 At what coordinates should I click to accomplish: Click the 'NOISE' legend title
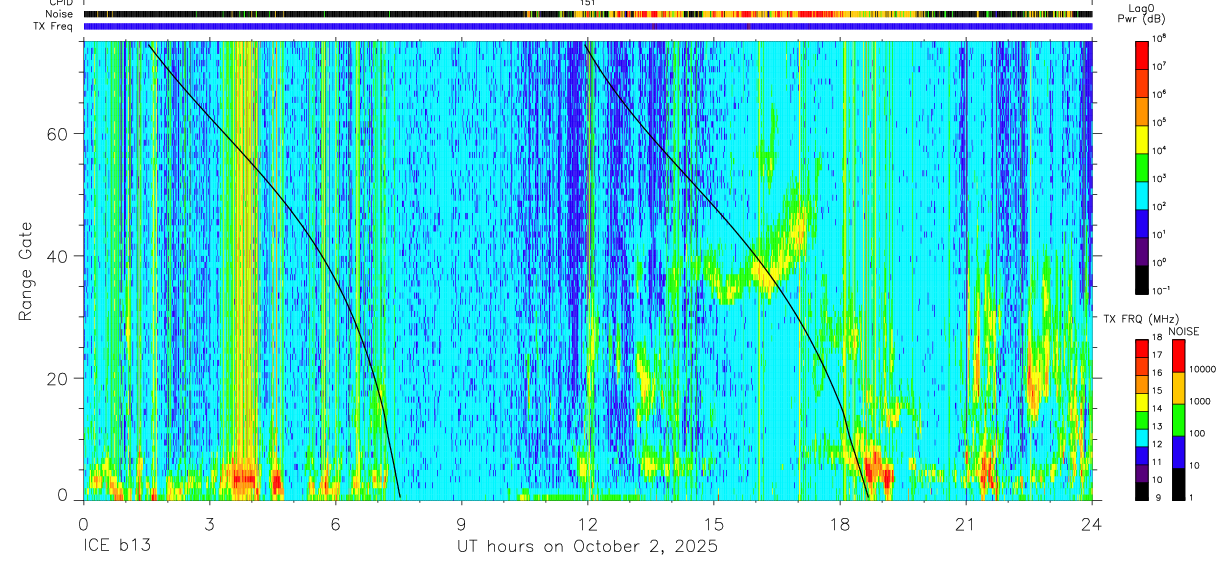(1183, 330)
